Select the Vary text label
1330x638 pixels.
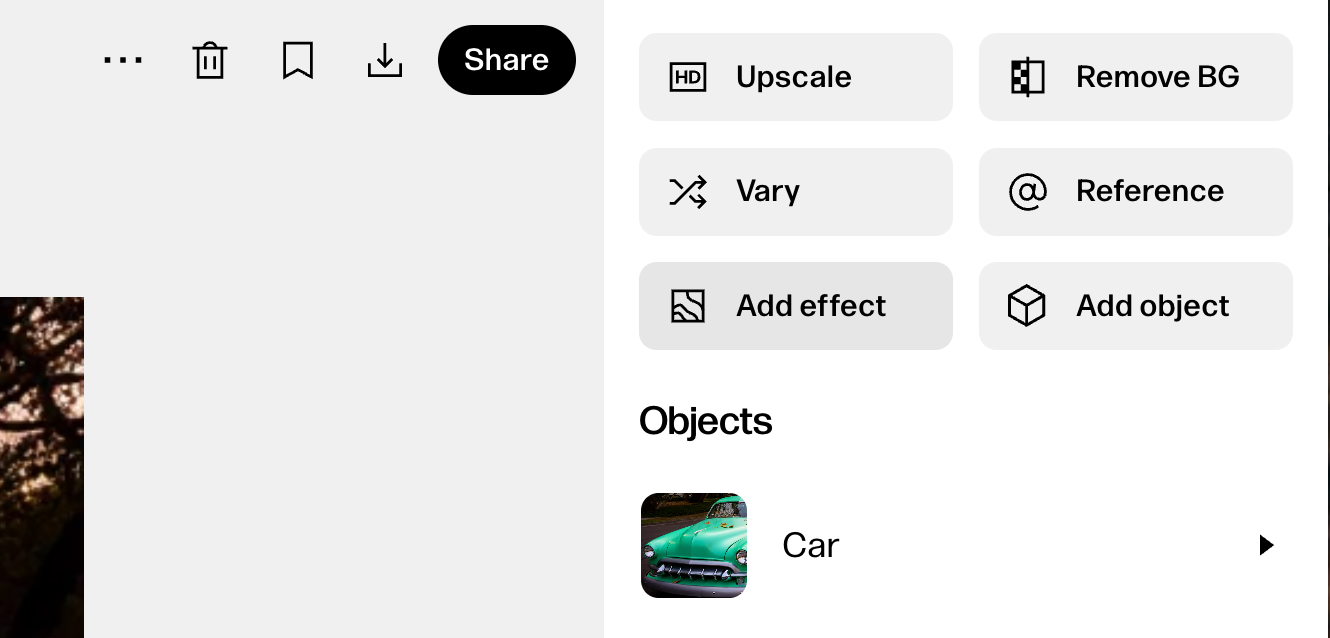pyautogui.click(x=768, y=191)
